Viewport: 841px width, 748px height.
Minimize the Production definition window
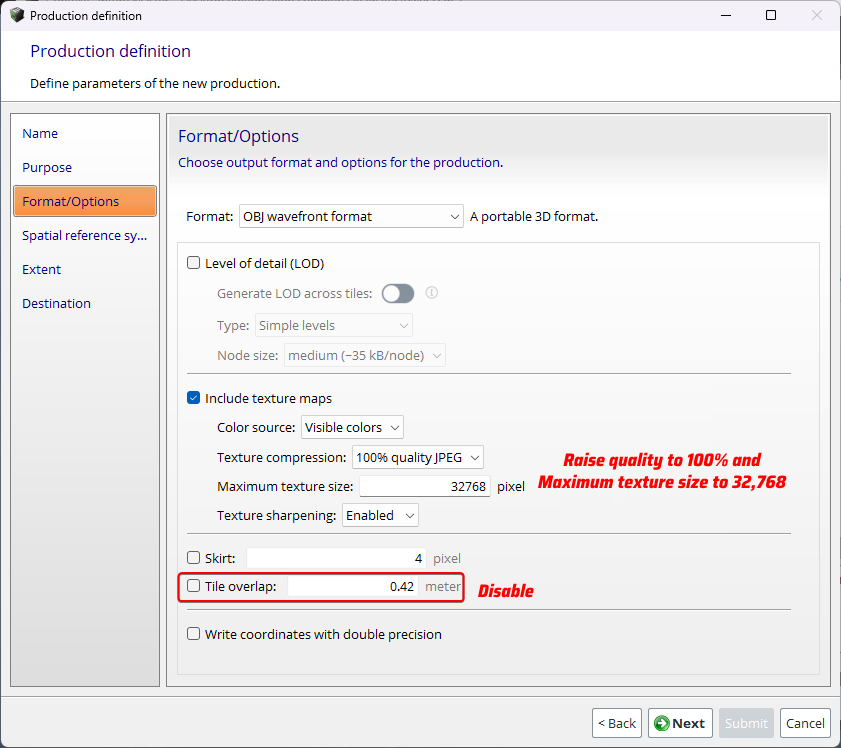(x=726, y=15)
